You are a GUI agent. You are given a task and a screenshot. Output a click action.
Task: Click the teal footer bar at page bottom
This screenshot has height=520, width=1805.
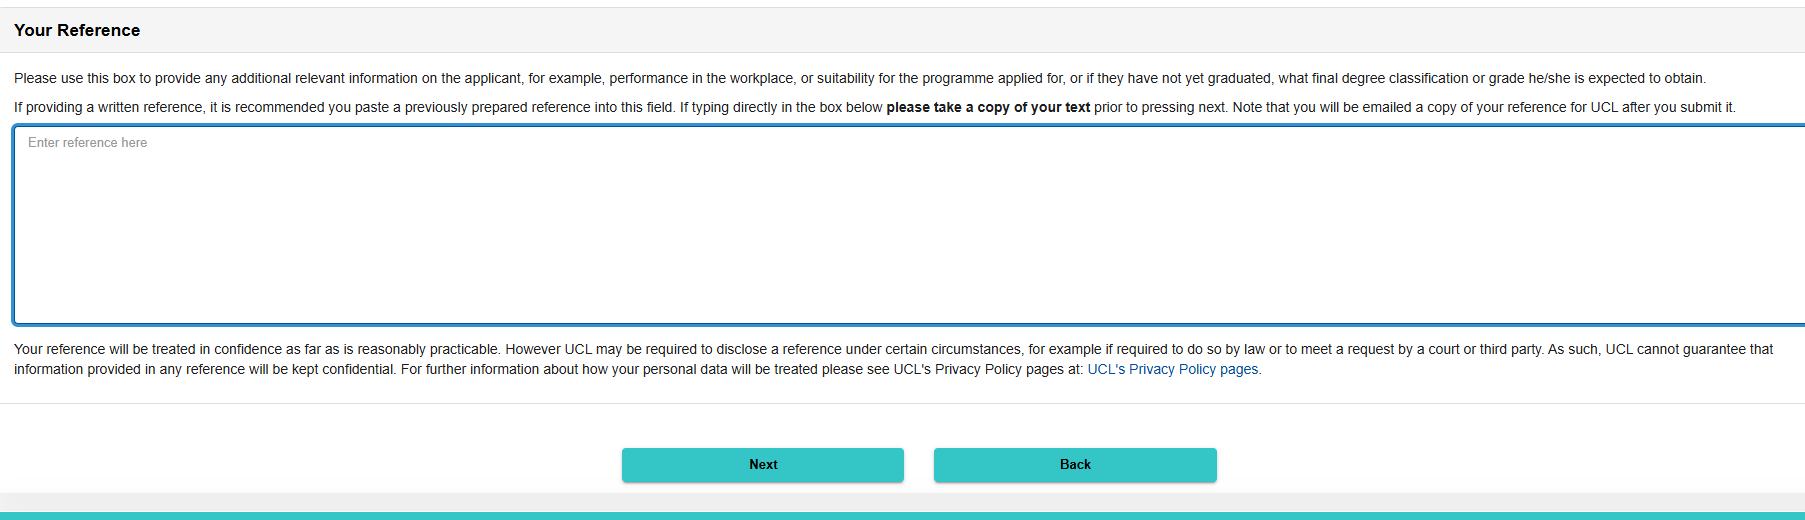pyautogui.click(x=900, y=516)
